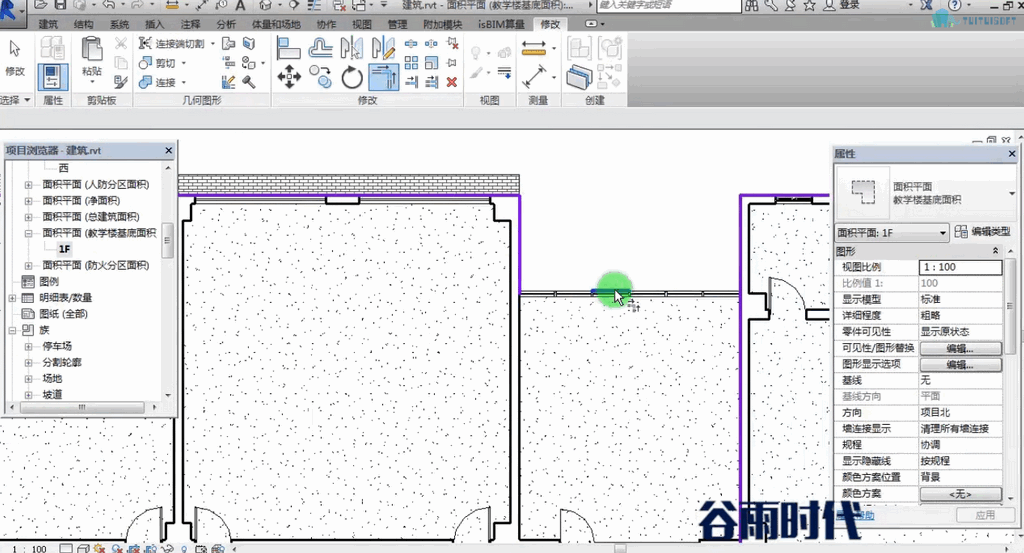The width and height of the screenshot is (1024, 553).
Task: Toggle the Properties palette button
Action: point(53,77)
